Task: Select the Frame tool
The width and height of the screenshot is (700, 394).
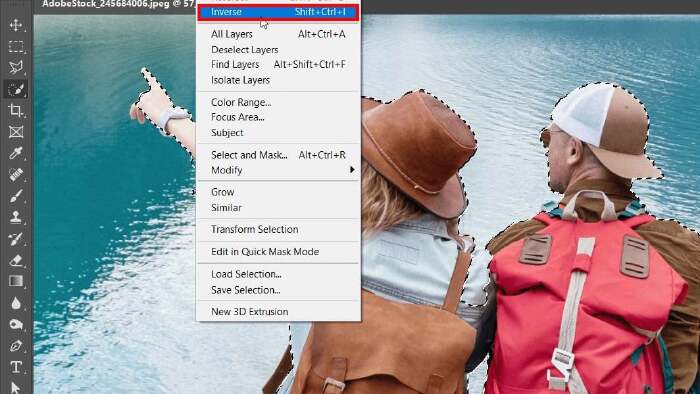Action: [16, 132]
